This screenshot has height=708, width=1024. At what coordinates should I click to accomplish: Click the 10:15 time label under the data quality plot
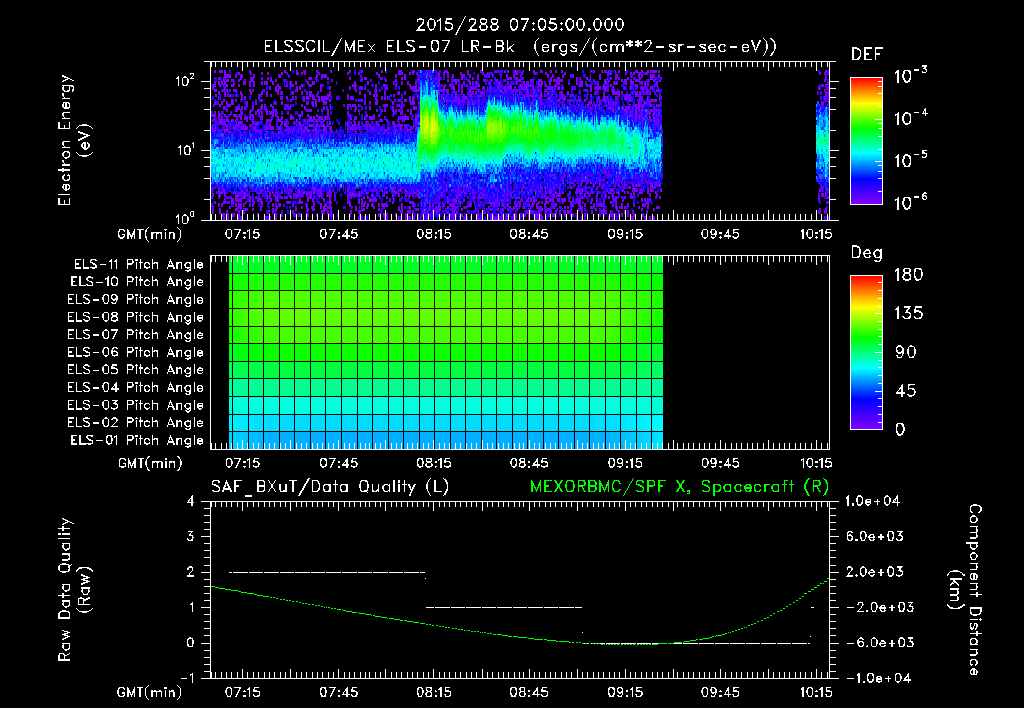(816, 691)
